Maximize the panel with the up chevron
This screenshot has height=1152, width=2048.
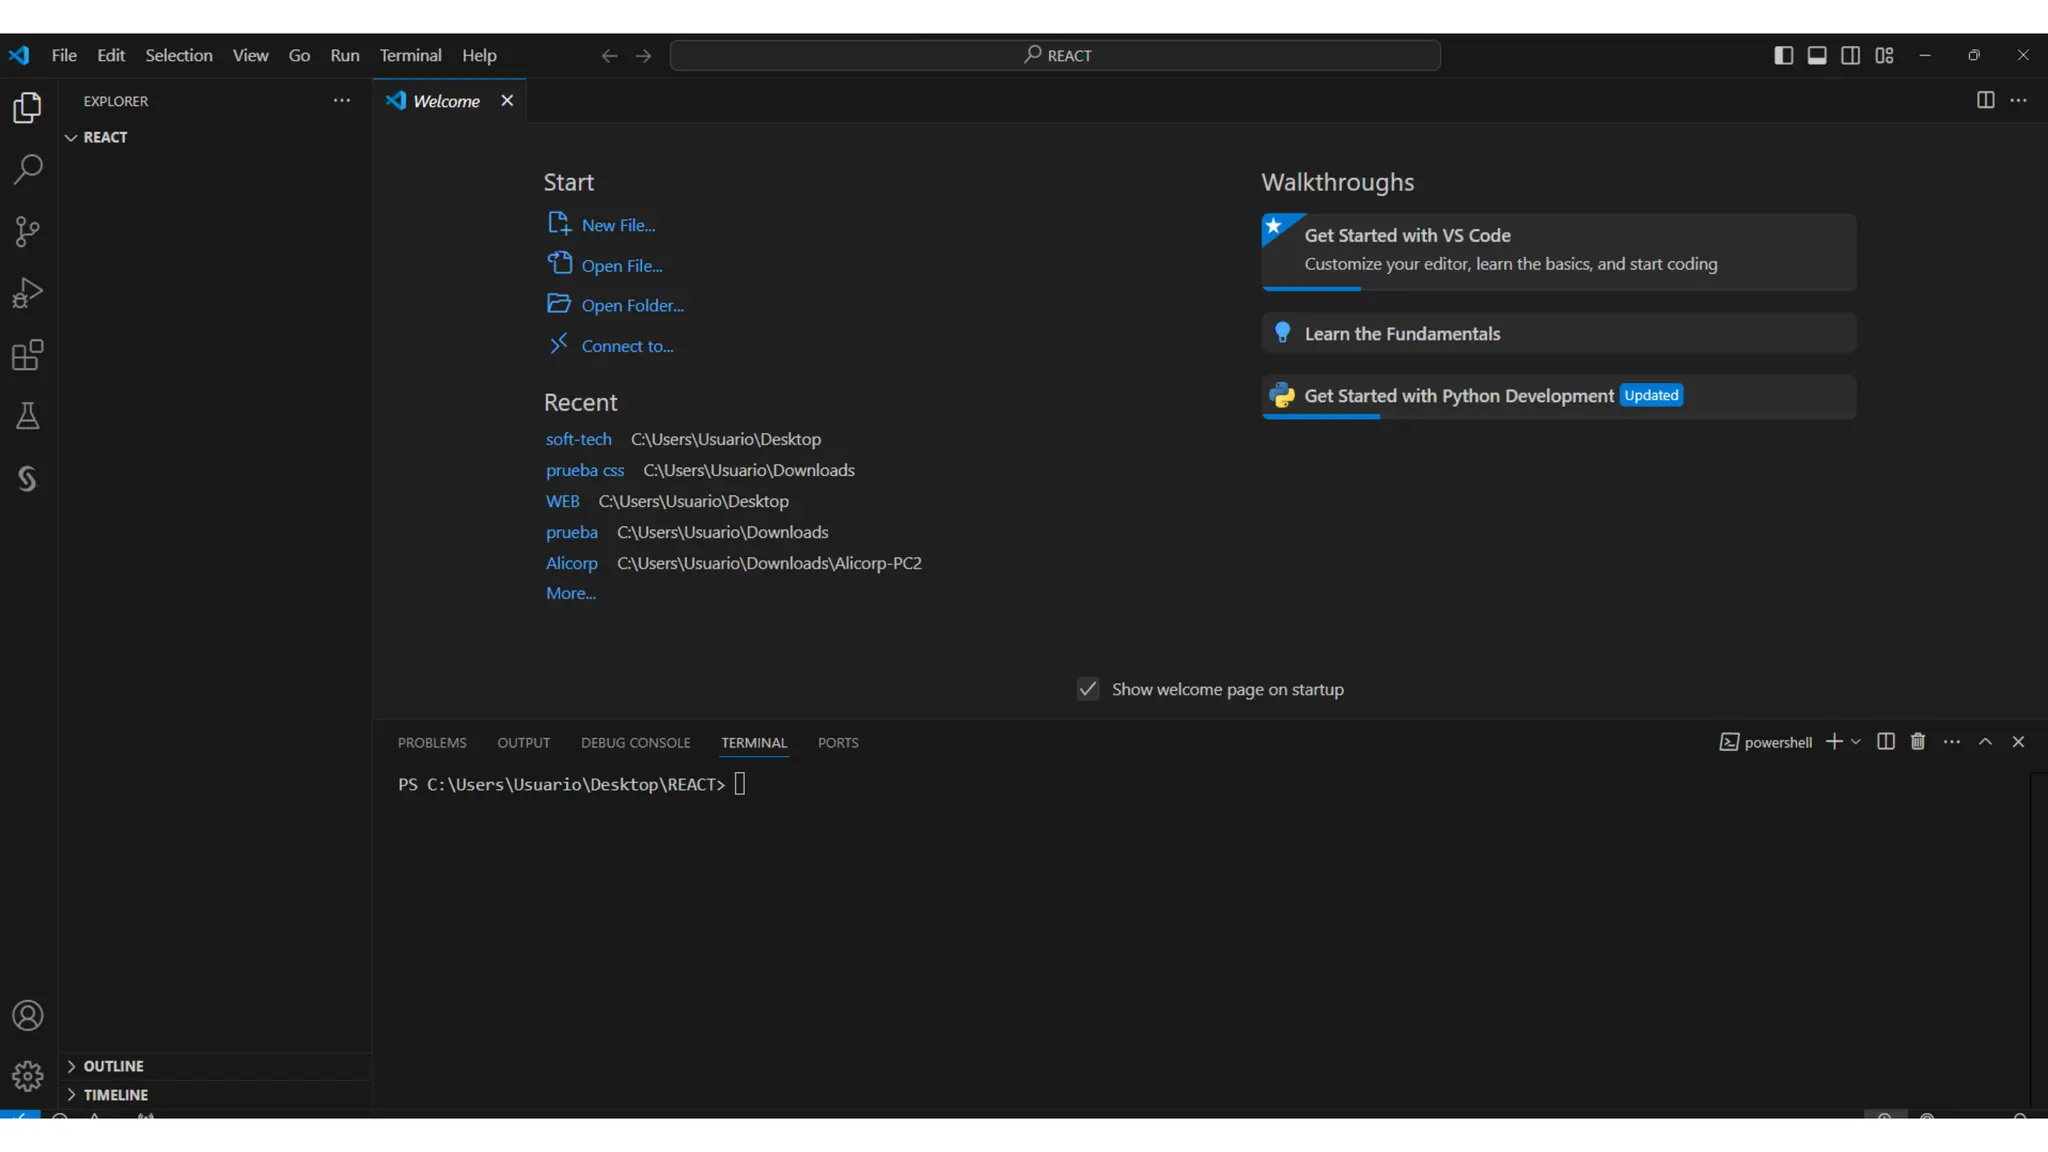(1985, 742)
